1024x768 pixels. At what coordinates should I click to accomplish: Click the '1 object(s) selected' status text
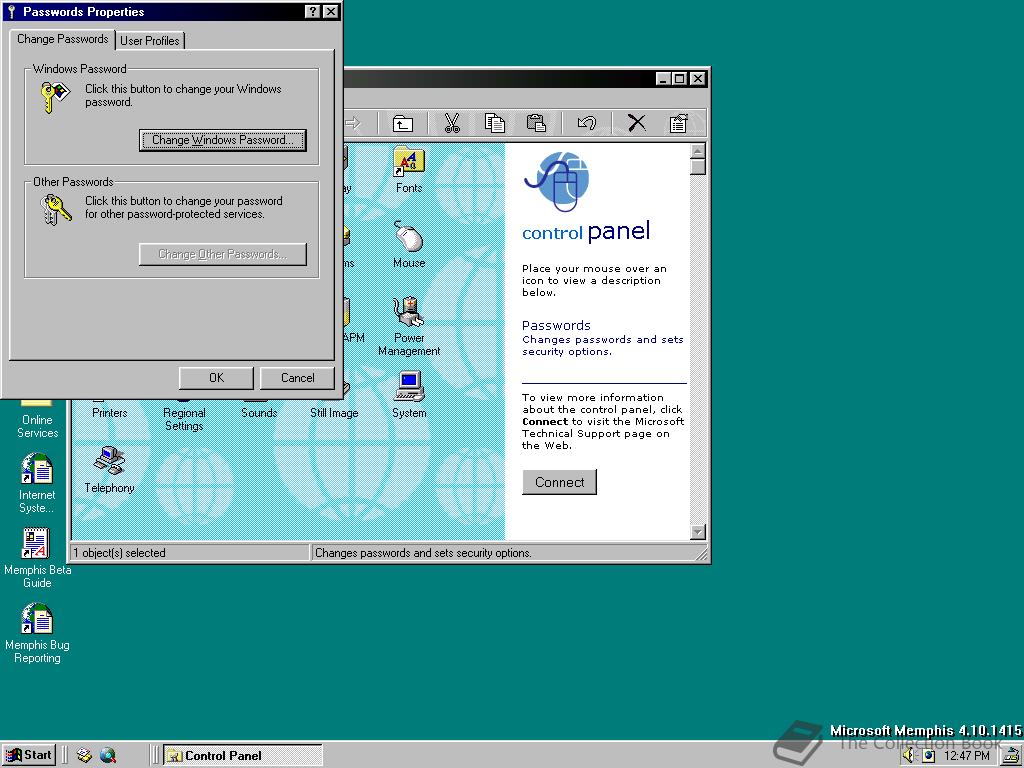click(x=119, y=552)
